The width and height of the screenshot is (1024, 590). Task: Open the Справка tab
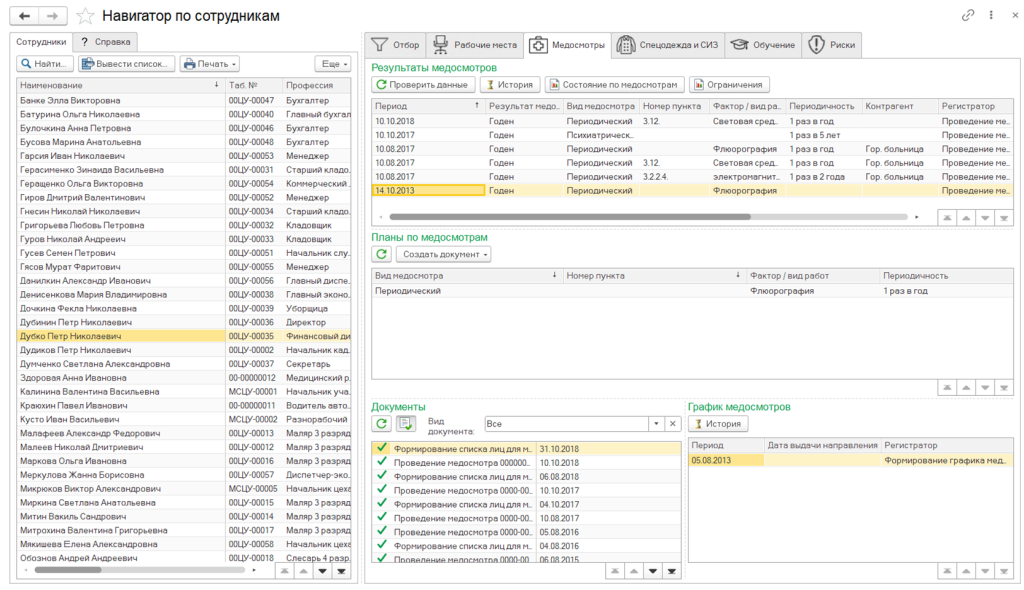[106, 42]
